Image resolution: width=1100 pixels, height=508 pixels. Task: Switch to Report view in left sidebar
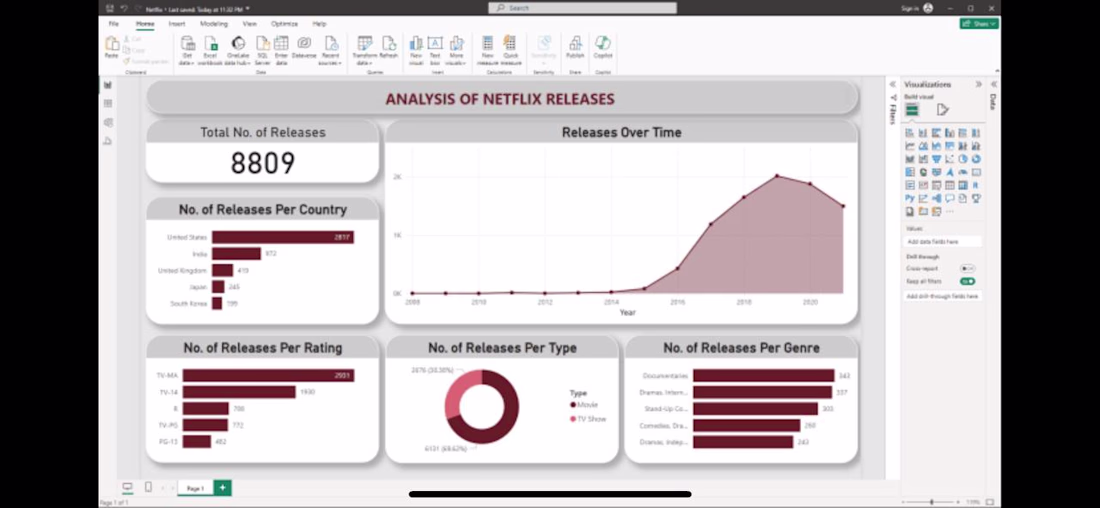point(107,85)
